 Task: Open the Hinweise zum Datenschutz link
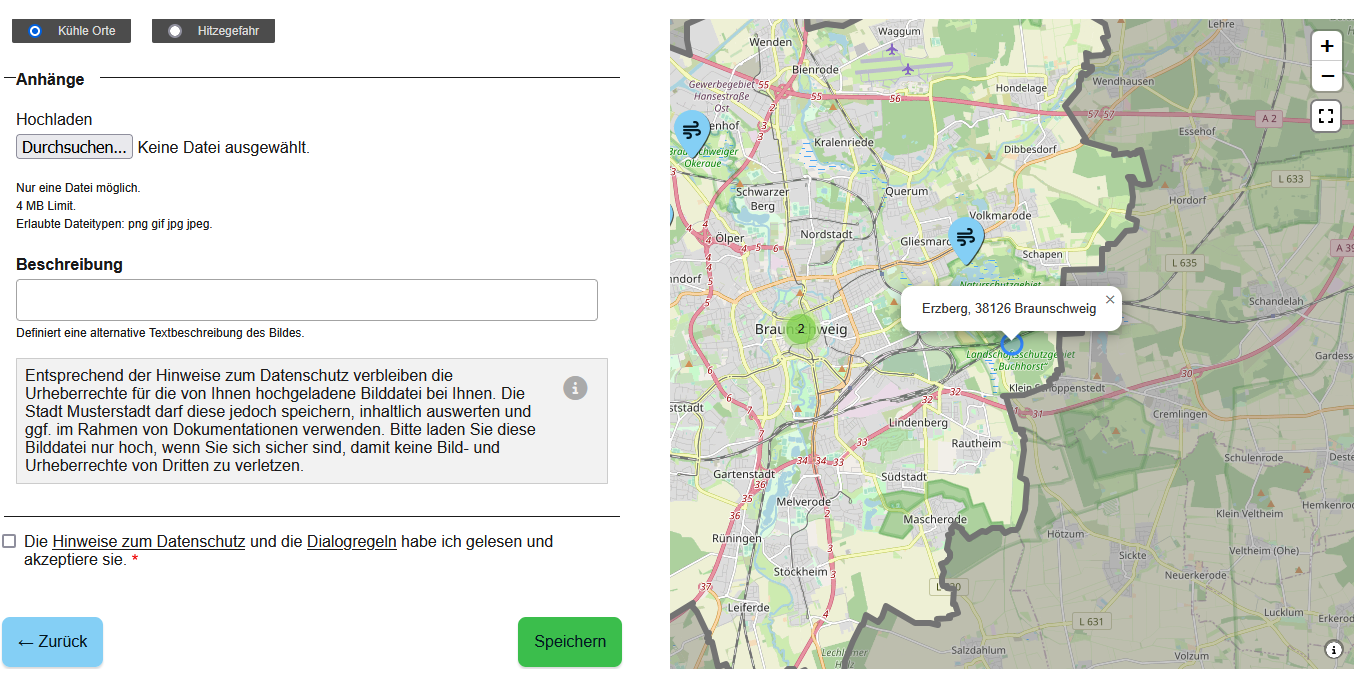coord(149,541)
